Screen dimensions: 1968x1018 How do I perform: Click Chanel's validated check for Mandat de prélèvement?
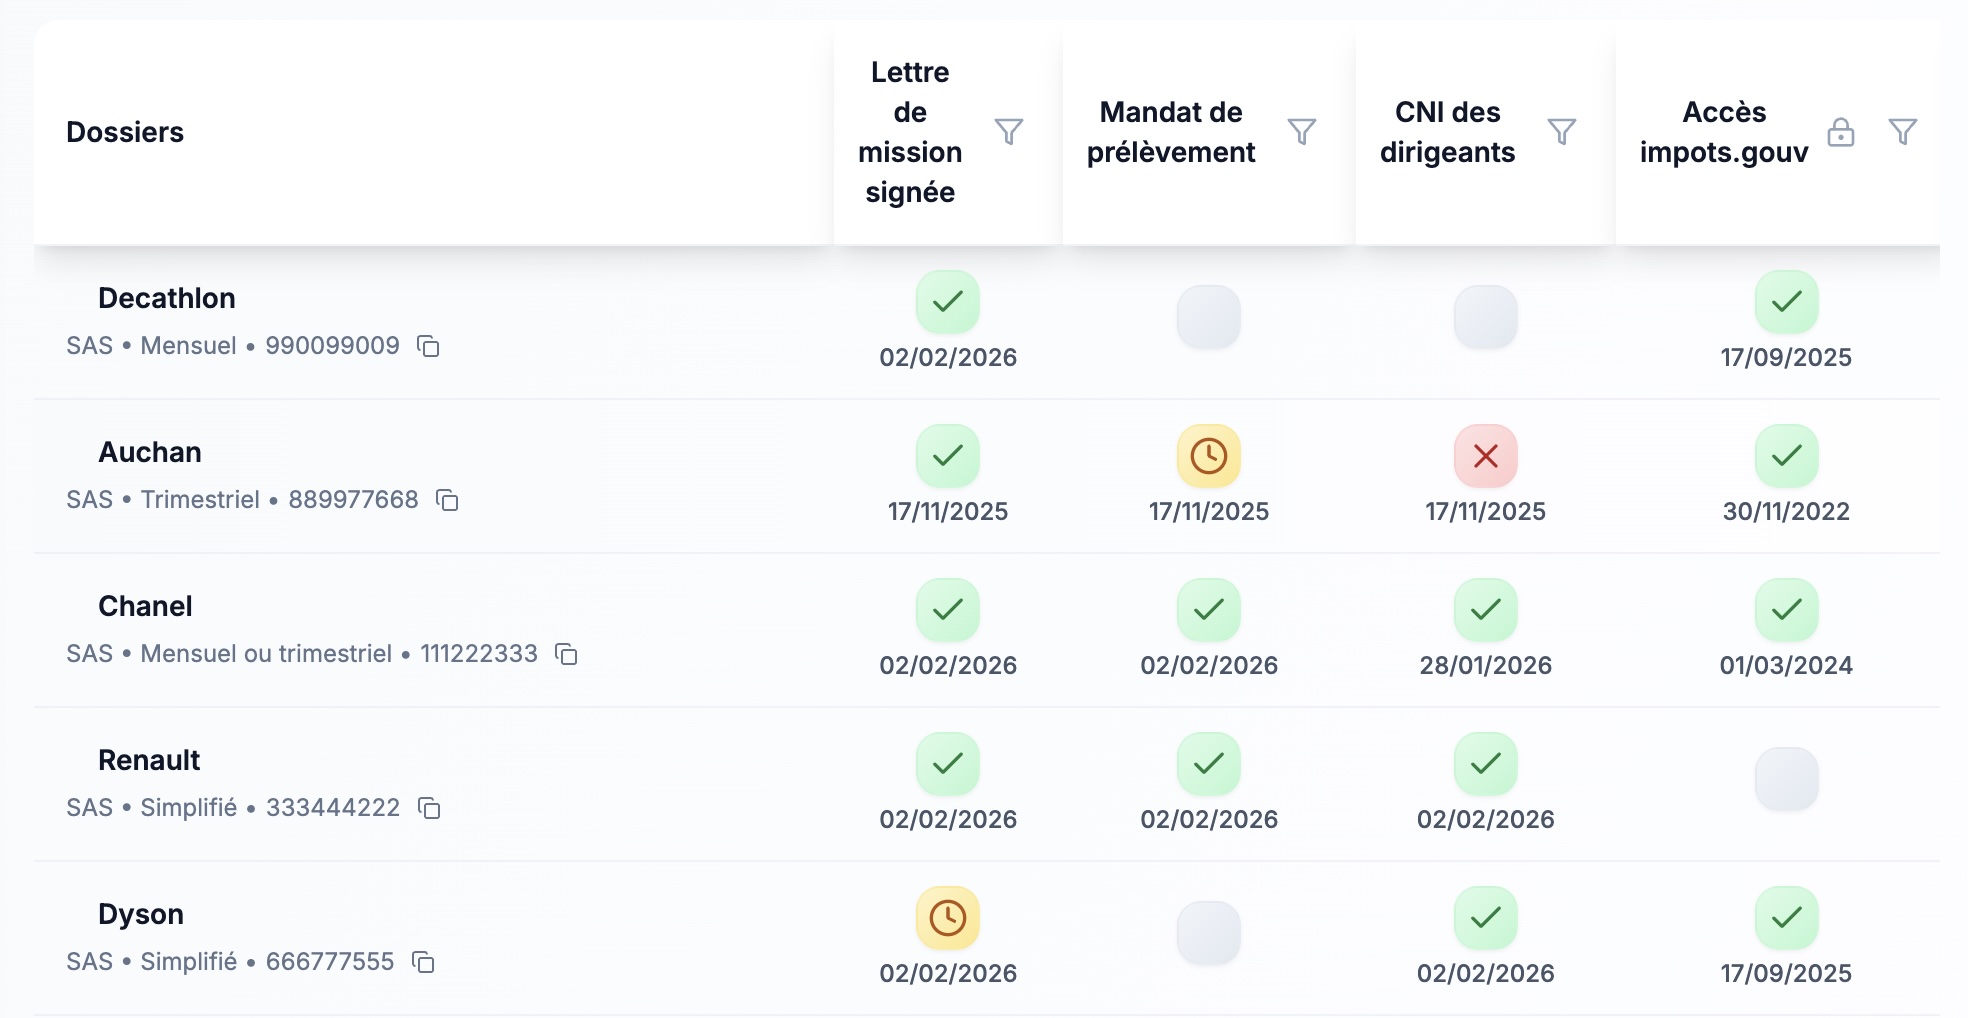pos(1208,609)
